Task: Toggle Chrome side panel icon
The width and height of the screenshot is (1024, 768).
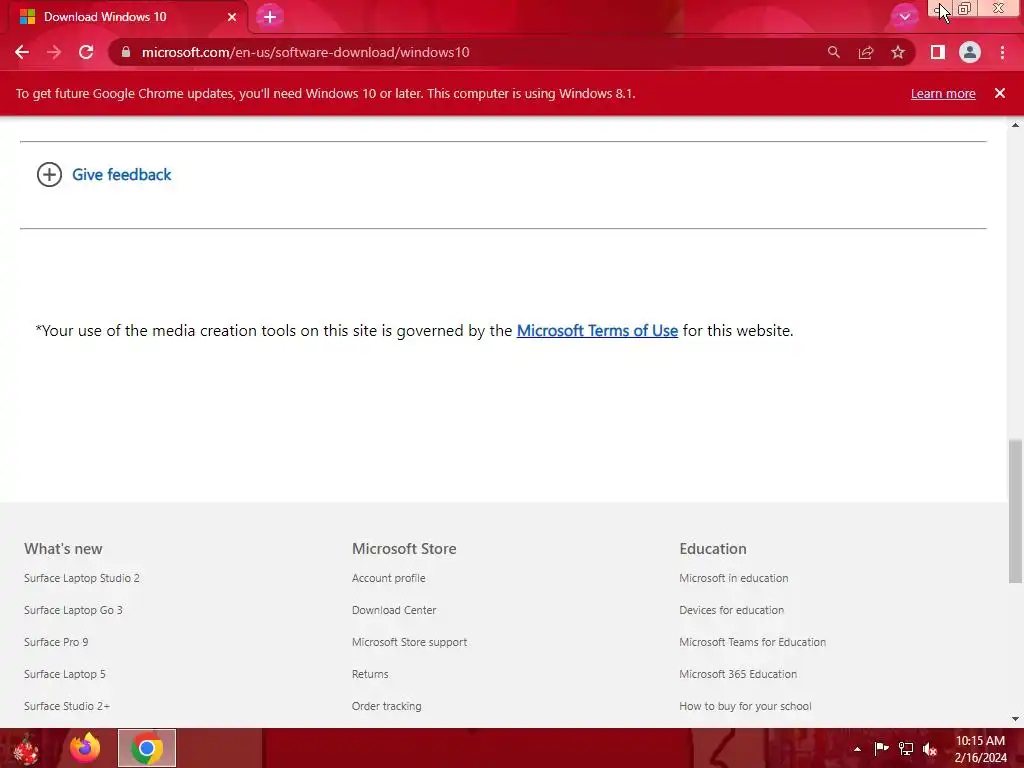Action: coord(938,52)
